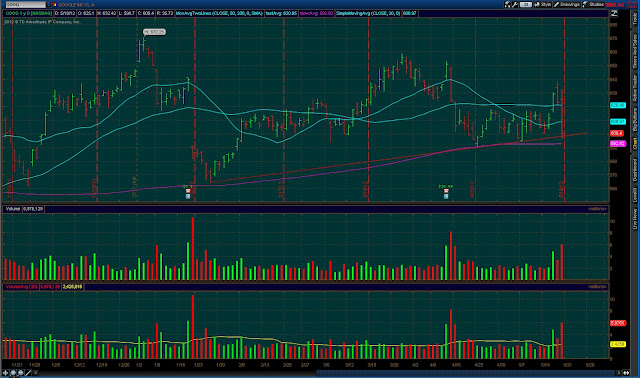Open the Times And Sales side tab

635,51
